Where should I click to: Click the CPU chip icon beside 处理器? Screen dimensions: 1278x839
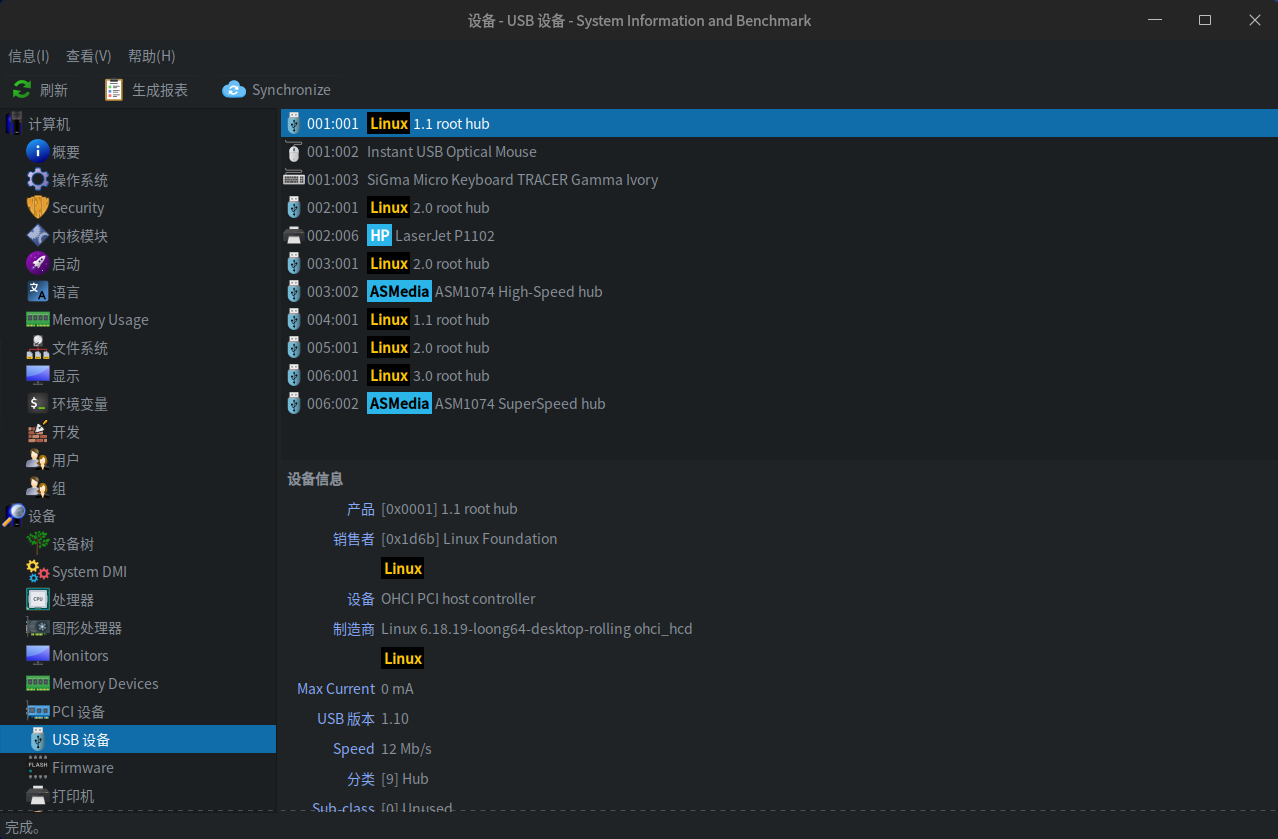pos(38,599)
